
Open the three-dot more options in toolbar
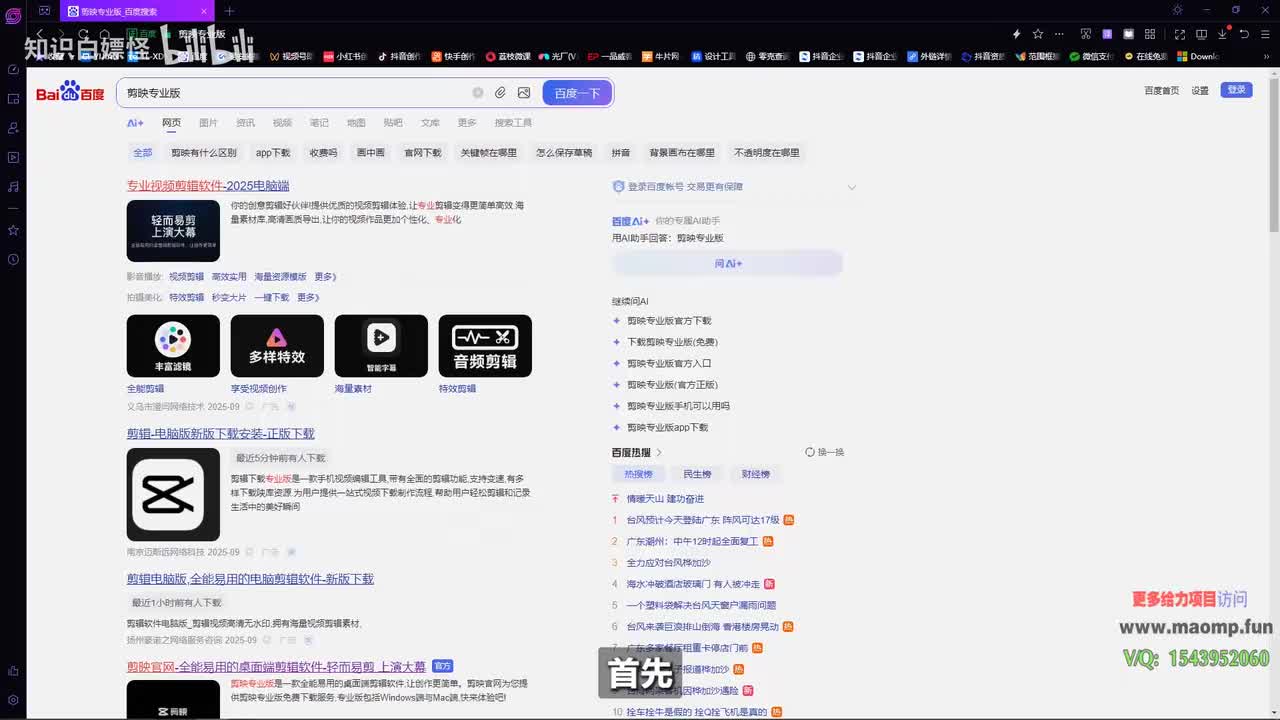(x=1059, y=34)
